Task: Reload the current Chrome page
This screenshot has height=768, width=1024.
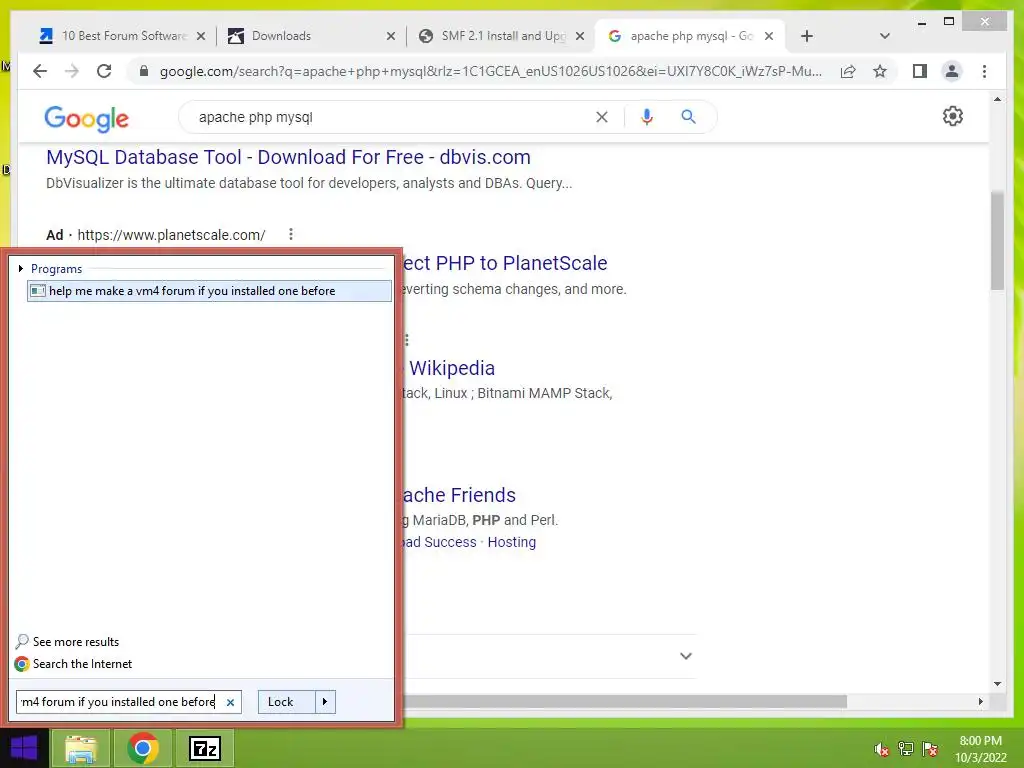Action: coord(104,71)
